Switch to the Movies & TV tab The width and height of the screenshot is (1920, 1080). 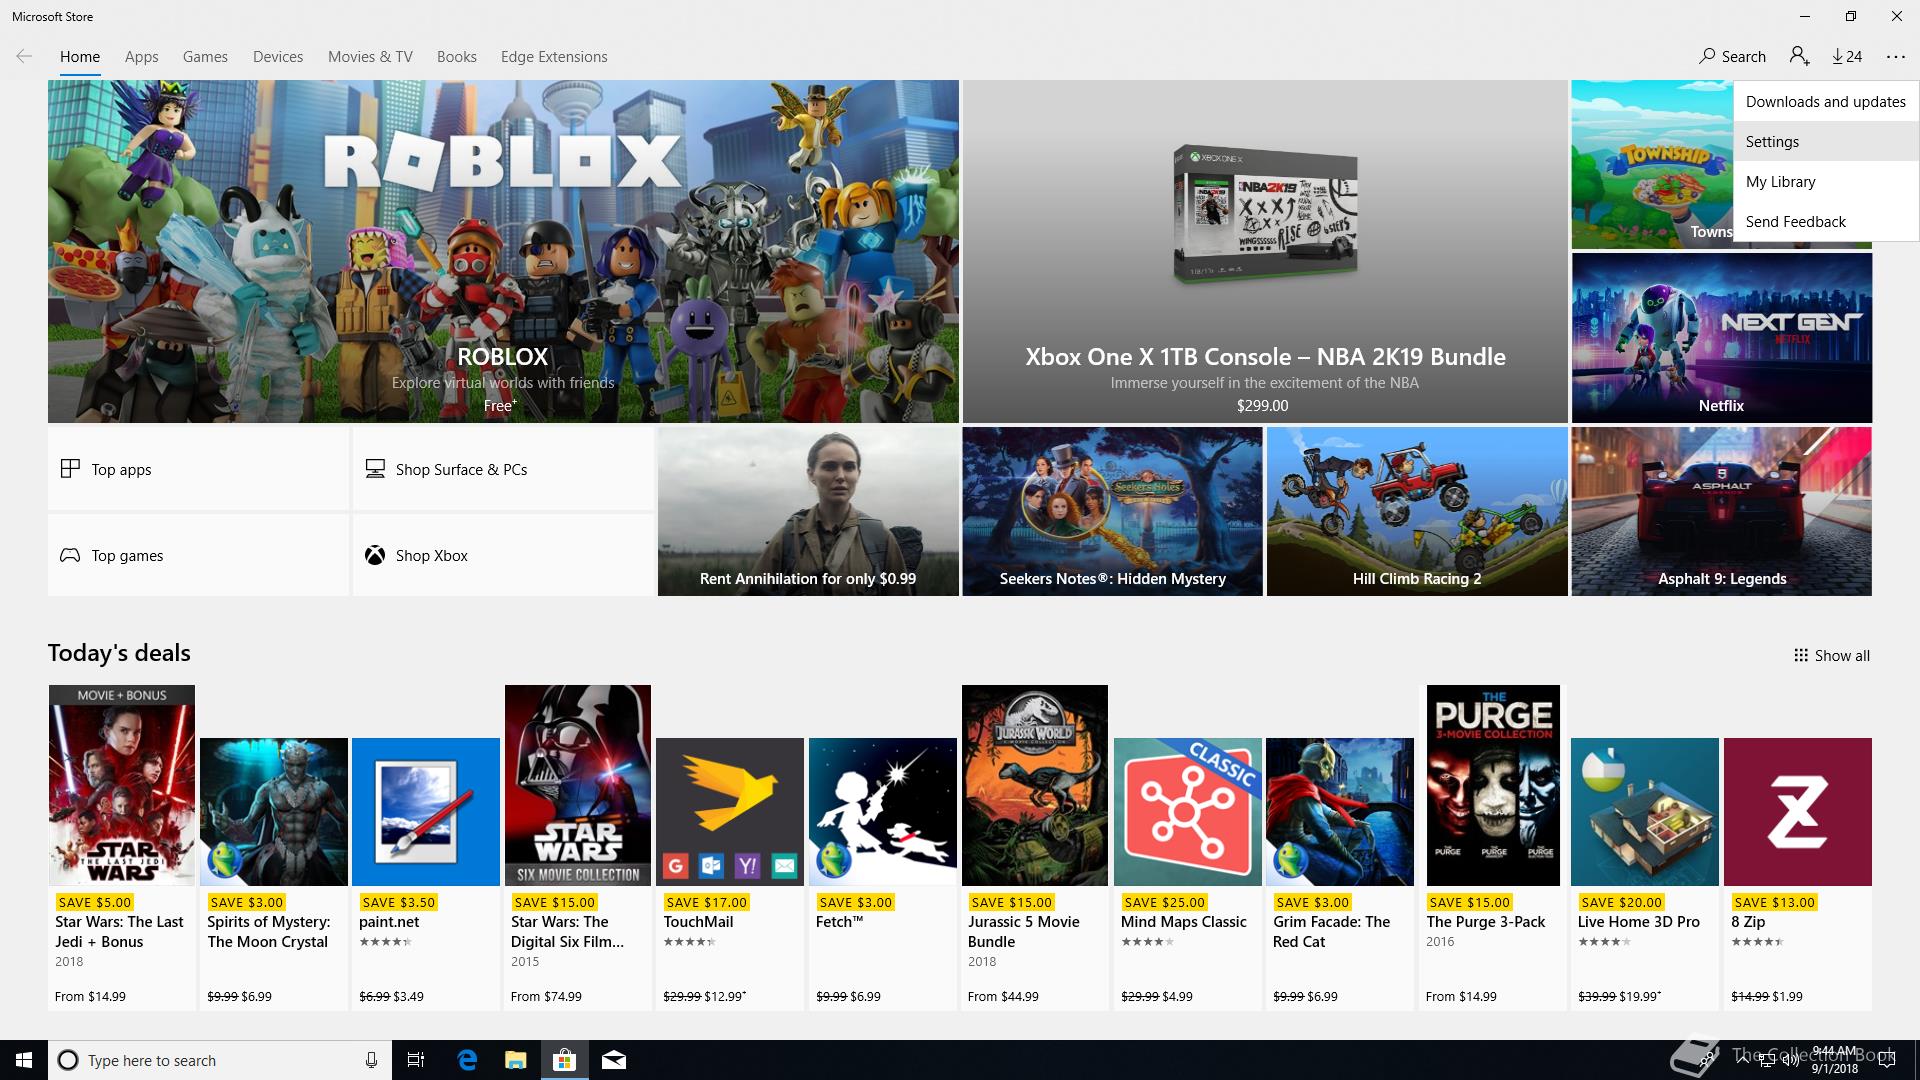[x=370, y=57]
